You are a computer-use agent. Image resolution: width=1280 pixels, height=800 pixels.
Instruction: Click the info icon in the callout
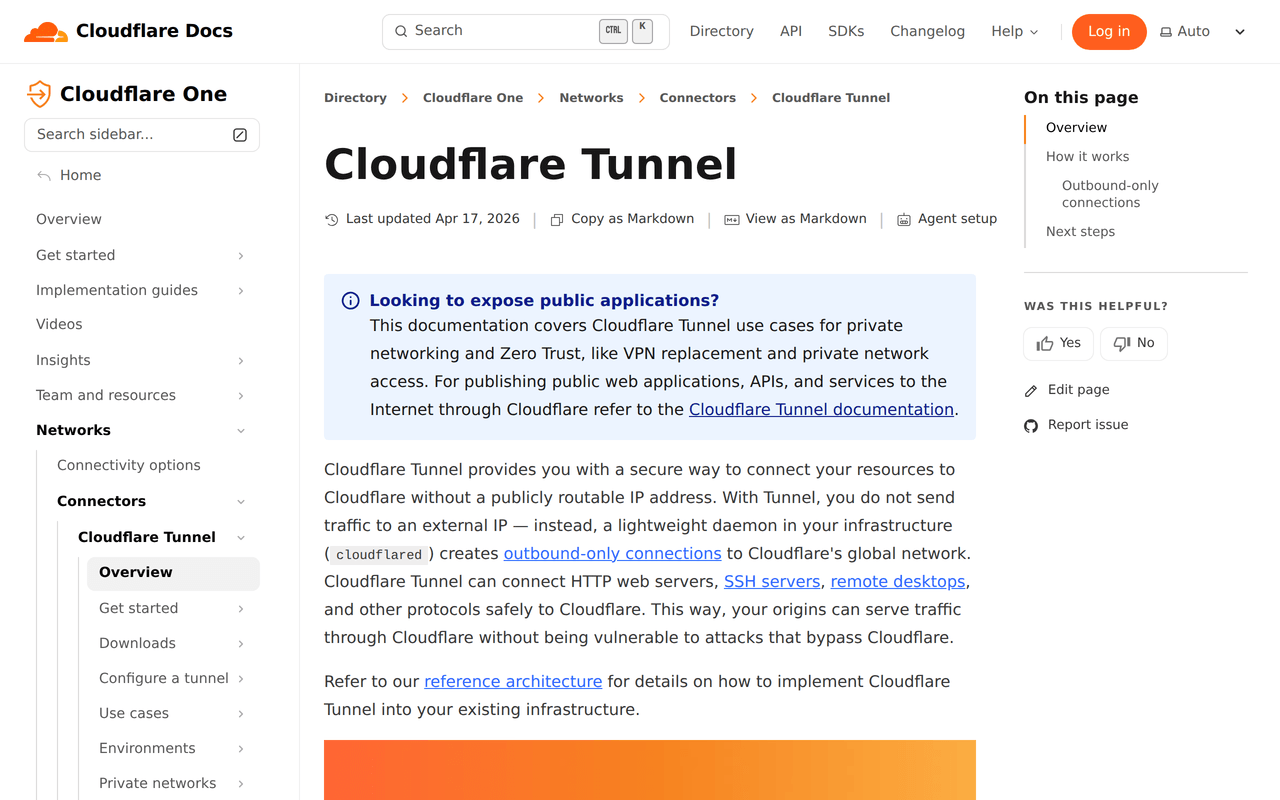[x=351, y=301]
